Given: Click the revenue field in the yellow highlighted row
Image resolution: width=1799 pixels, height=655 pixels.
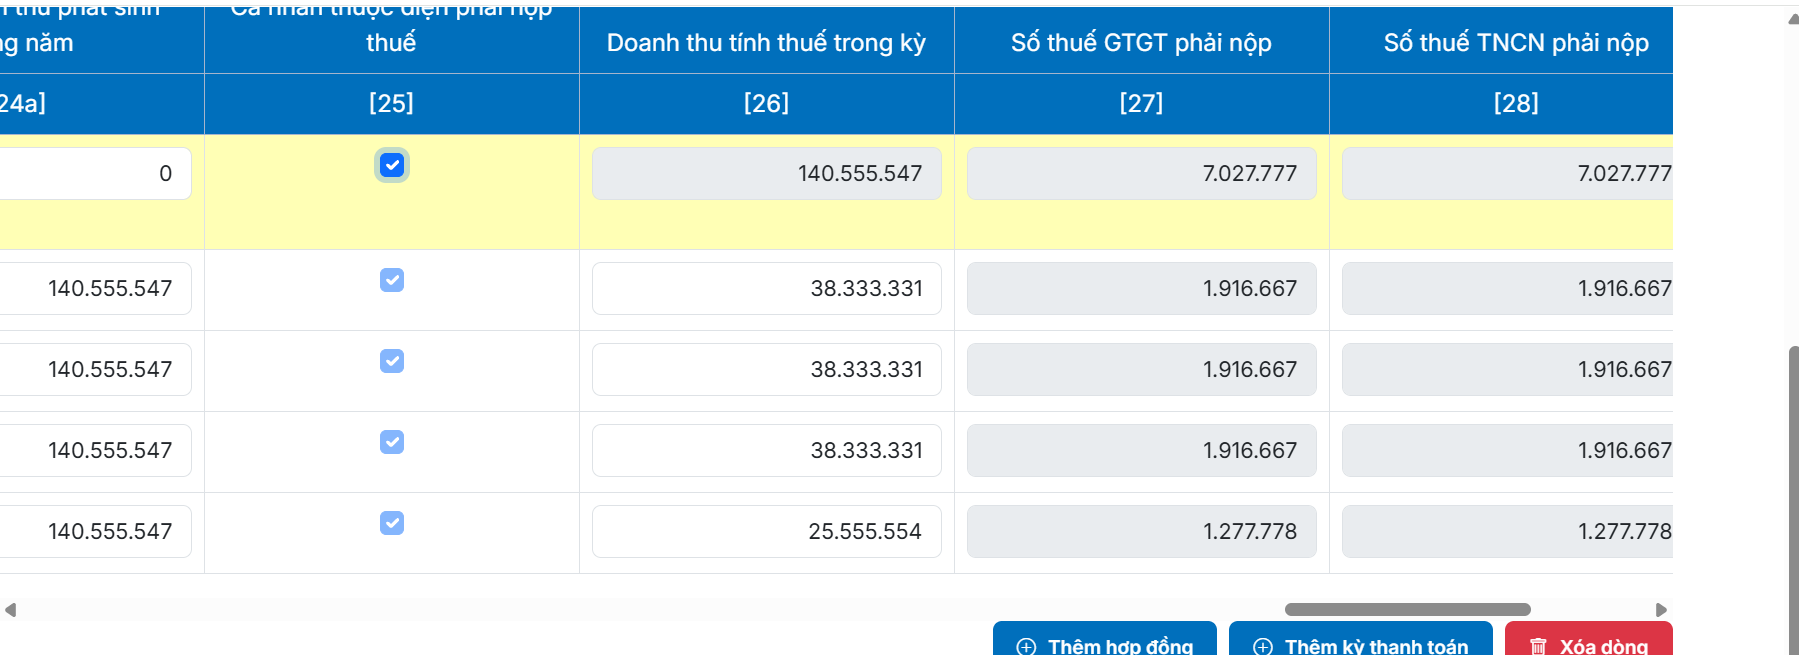Looking at the screenshot, I should click(766, 173).
